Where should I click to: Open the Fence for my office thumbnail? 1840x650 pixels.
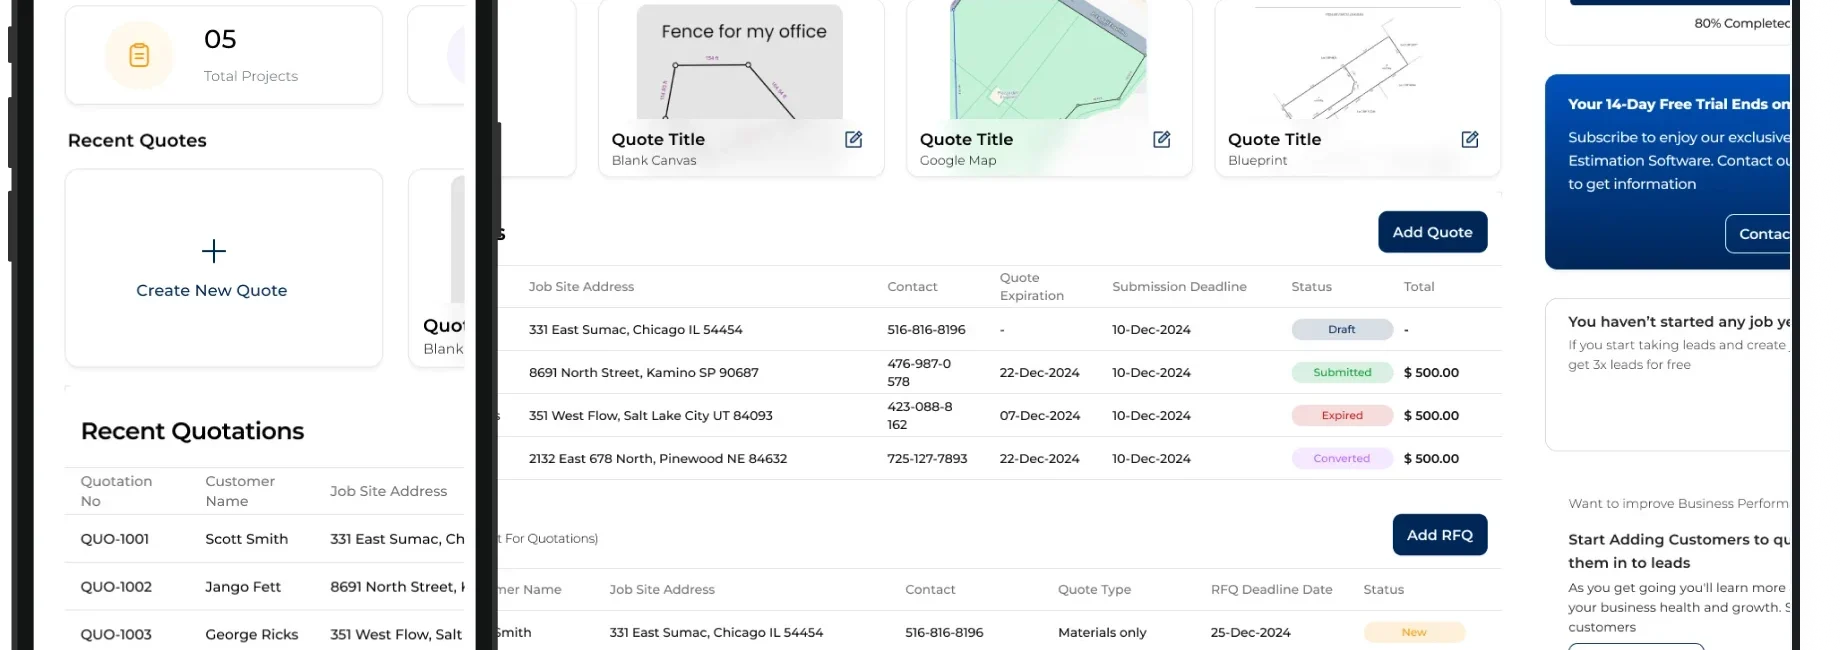pyautogui.click(x=740, y=62)
